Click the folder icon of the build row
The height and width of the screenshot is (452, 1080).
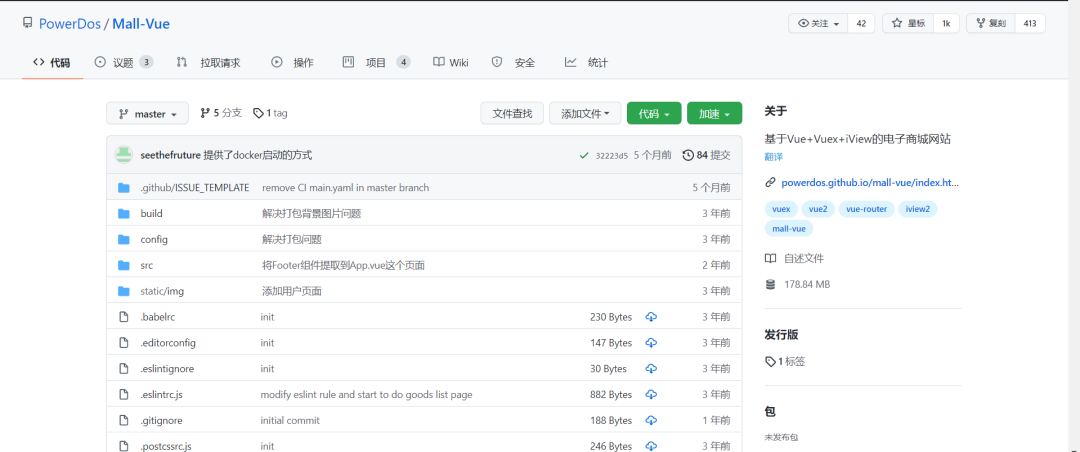[x=124, y=214]
